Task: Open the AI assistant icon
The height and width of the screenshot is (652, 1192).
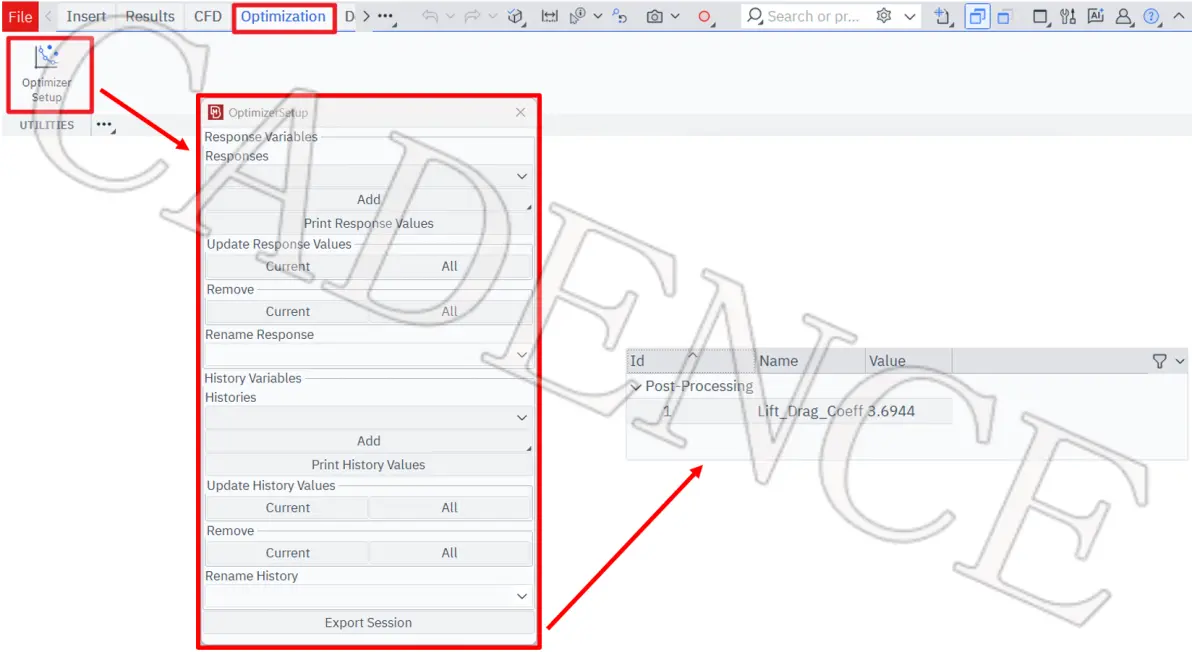Action: pyautogui.click(x=1095, y=16)
